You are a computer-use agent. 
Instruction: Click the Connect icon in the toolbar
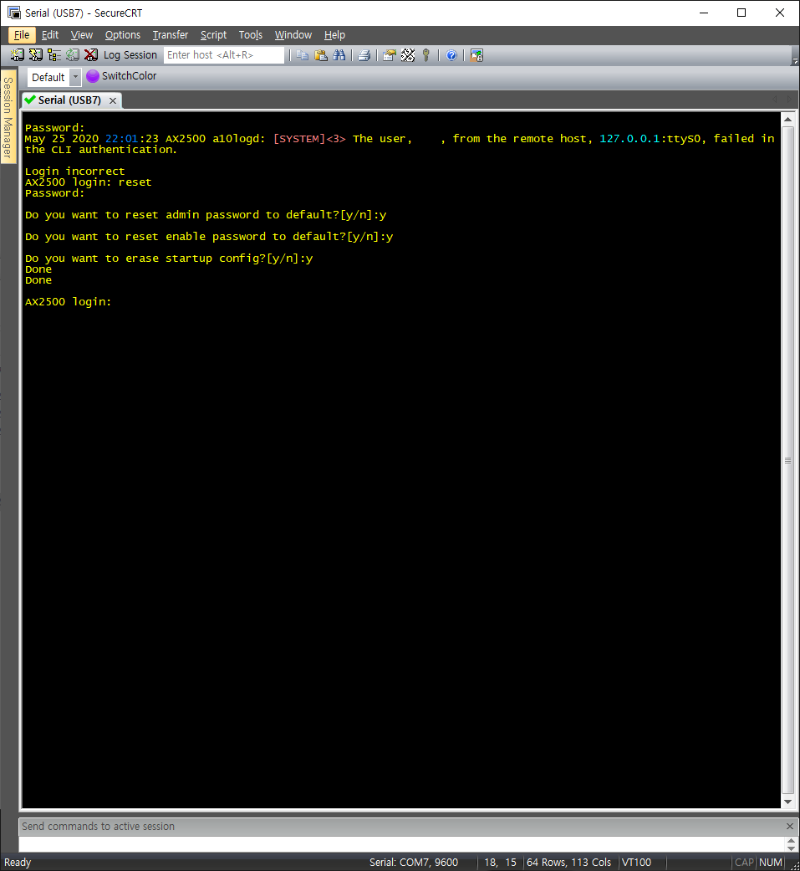(17, 55)
